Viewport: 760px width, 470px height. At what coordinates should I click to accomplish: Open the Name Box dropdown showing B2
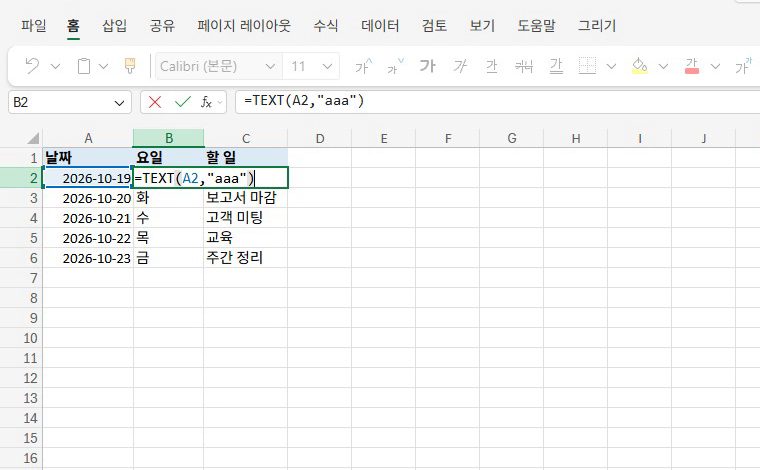pos(119,103)
